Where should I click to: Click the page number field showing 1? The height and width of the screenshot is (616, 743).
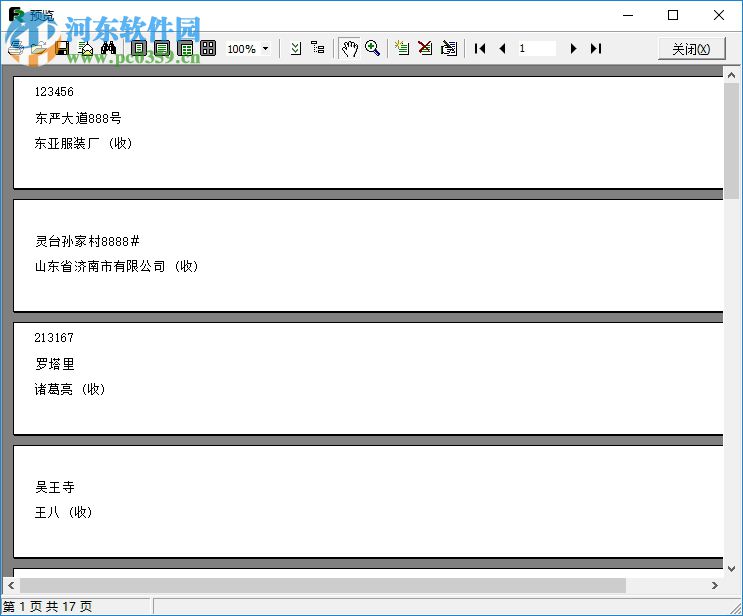(x=536, y=48)
